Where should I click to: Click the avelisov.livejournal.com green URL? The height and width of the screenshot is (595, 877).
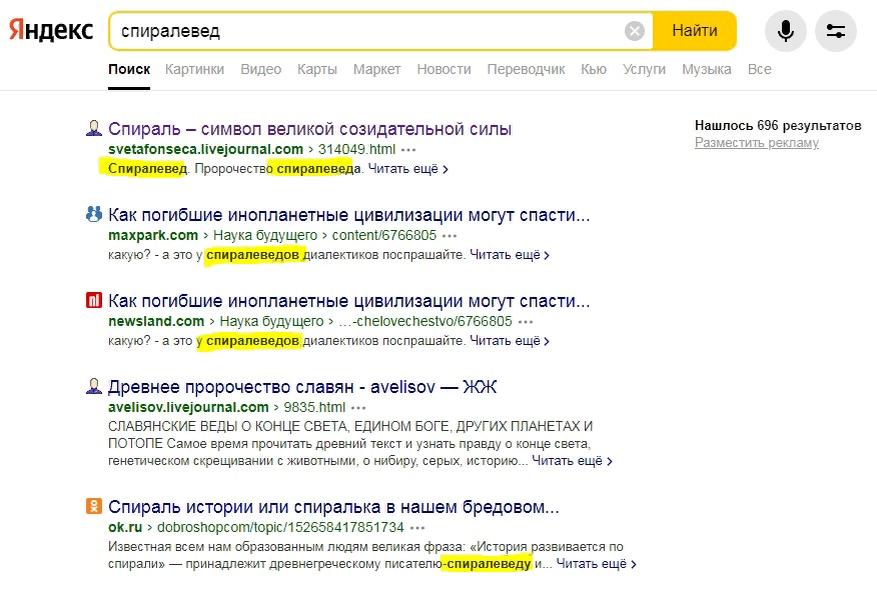tap(188, 407)
